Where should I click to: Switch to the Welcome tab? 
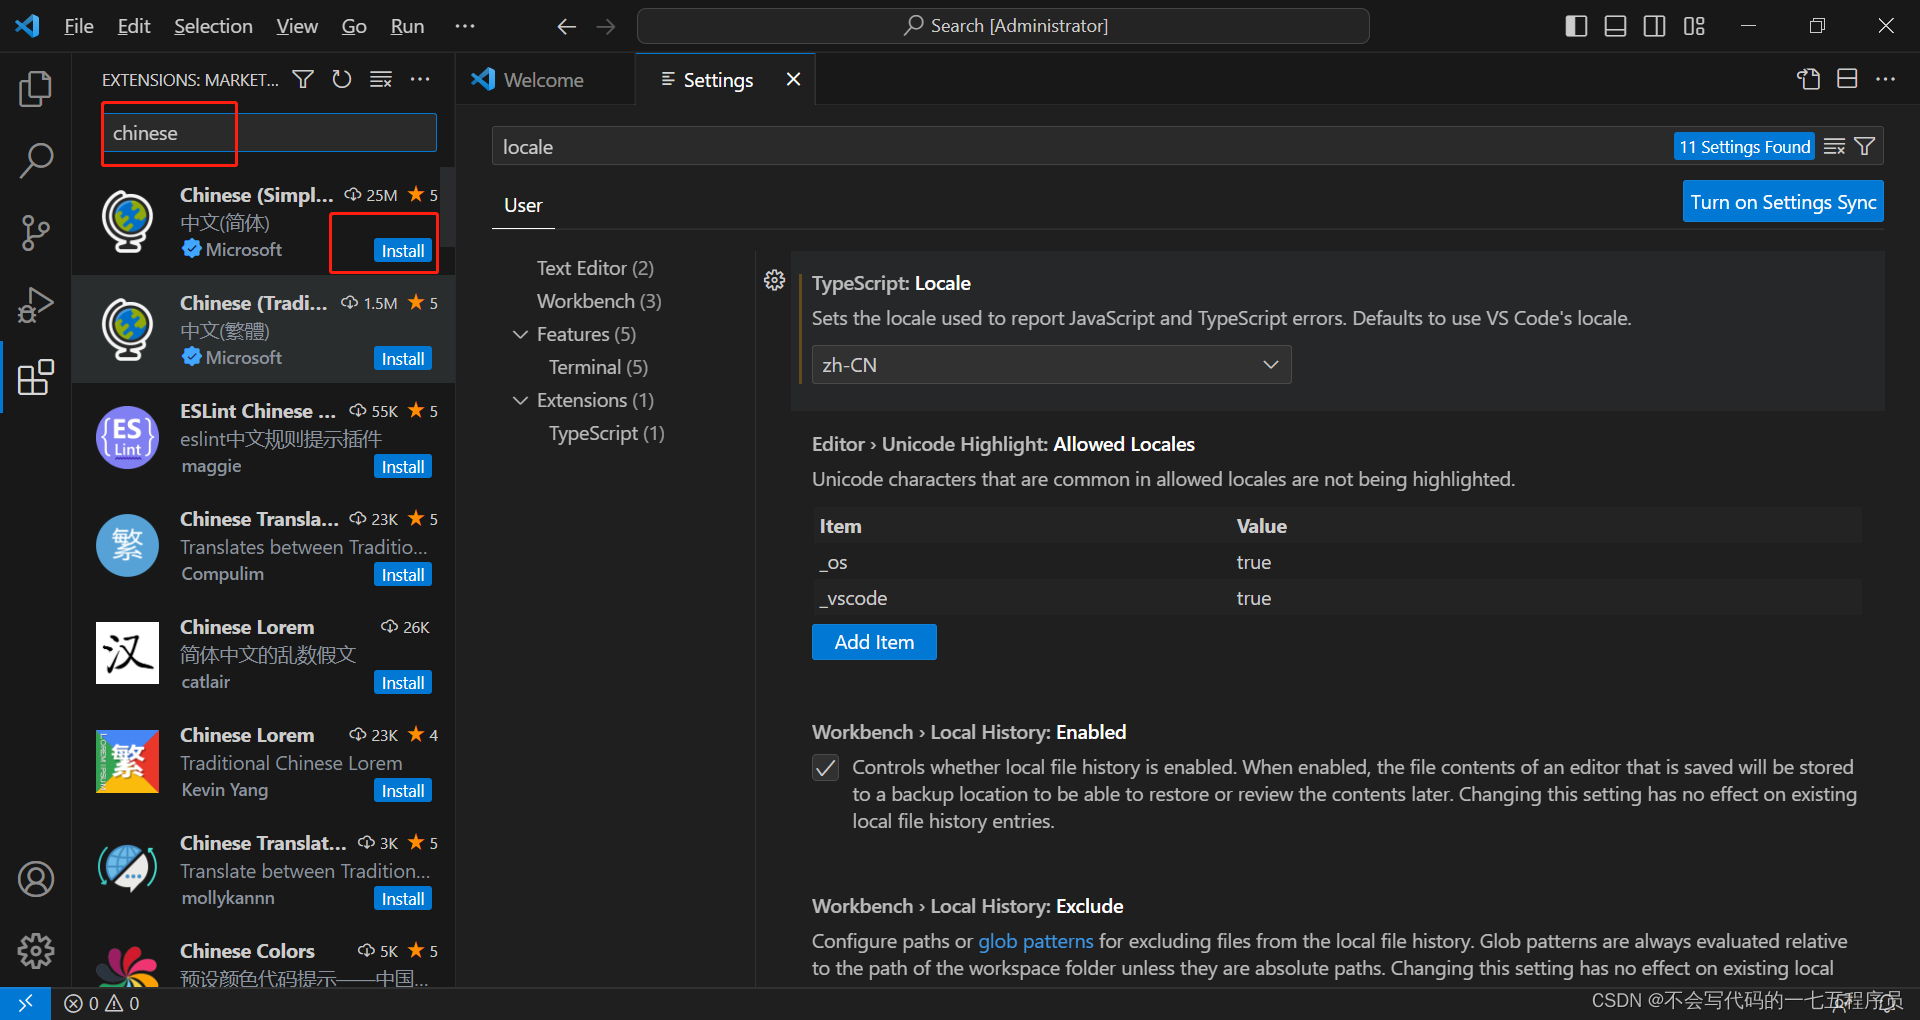(x=544, y=80)
